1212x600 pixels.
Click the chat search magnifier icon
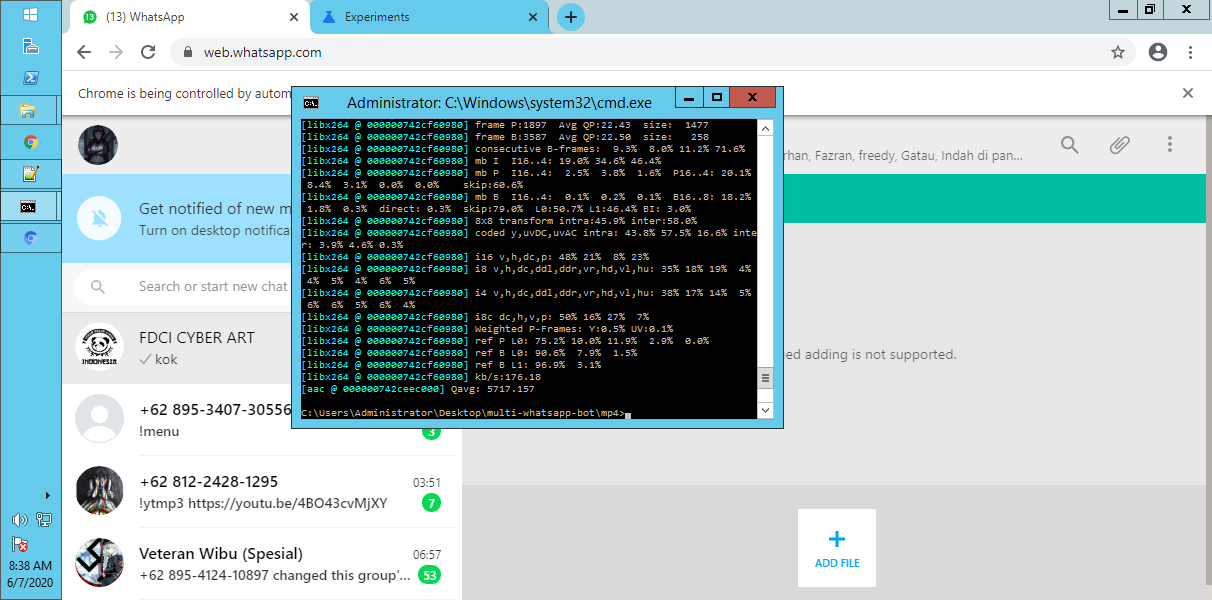[1069, 144]
